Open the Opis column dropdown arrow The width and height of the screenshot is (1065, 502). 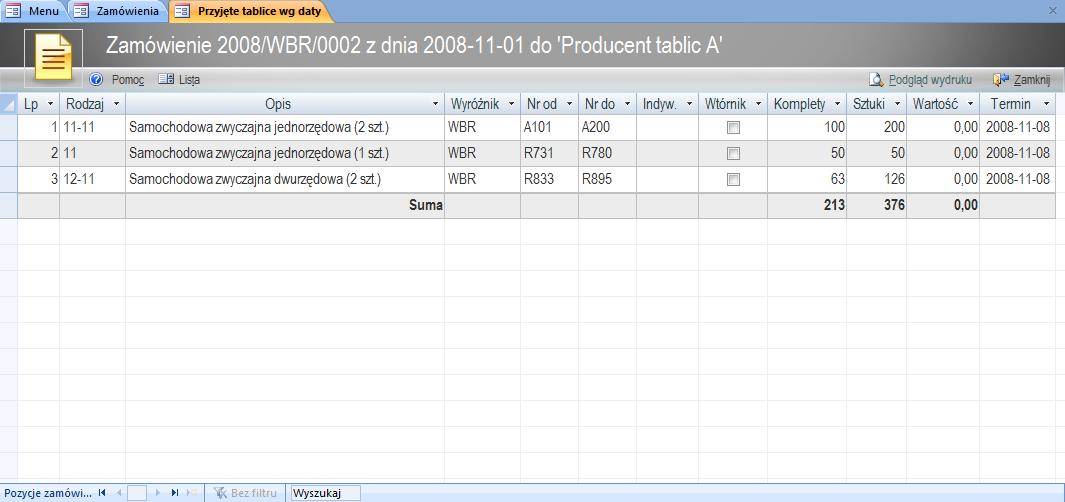click(435, 104)
